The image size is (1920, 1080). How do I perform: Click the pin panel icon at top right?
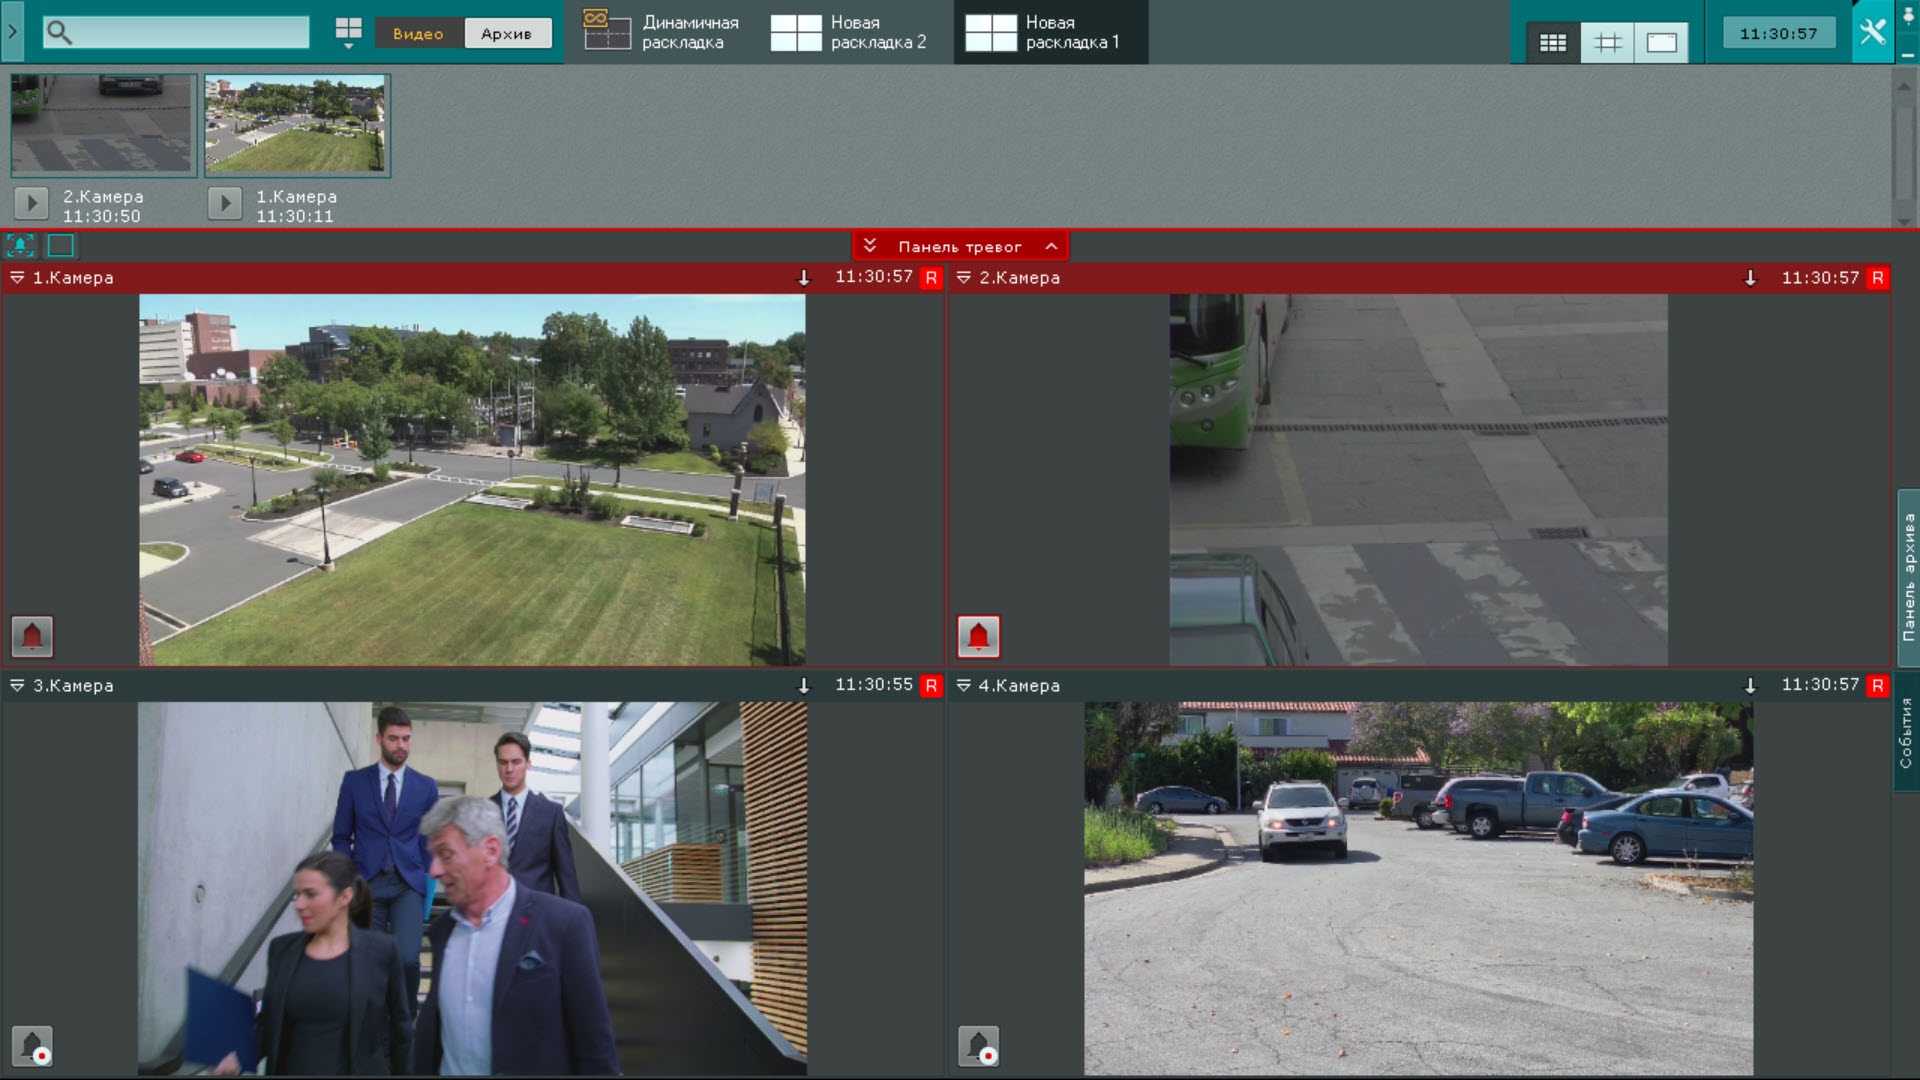click(1908, 18)
